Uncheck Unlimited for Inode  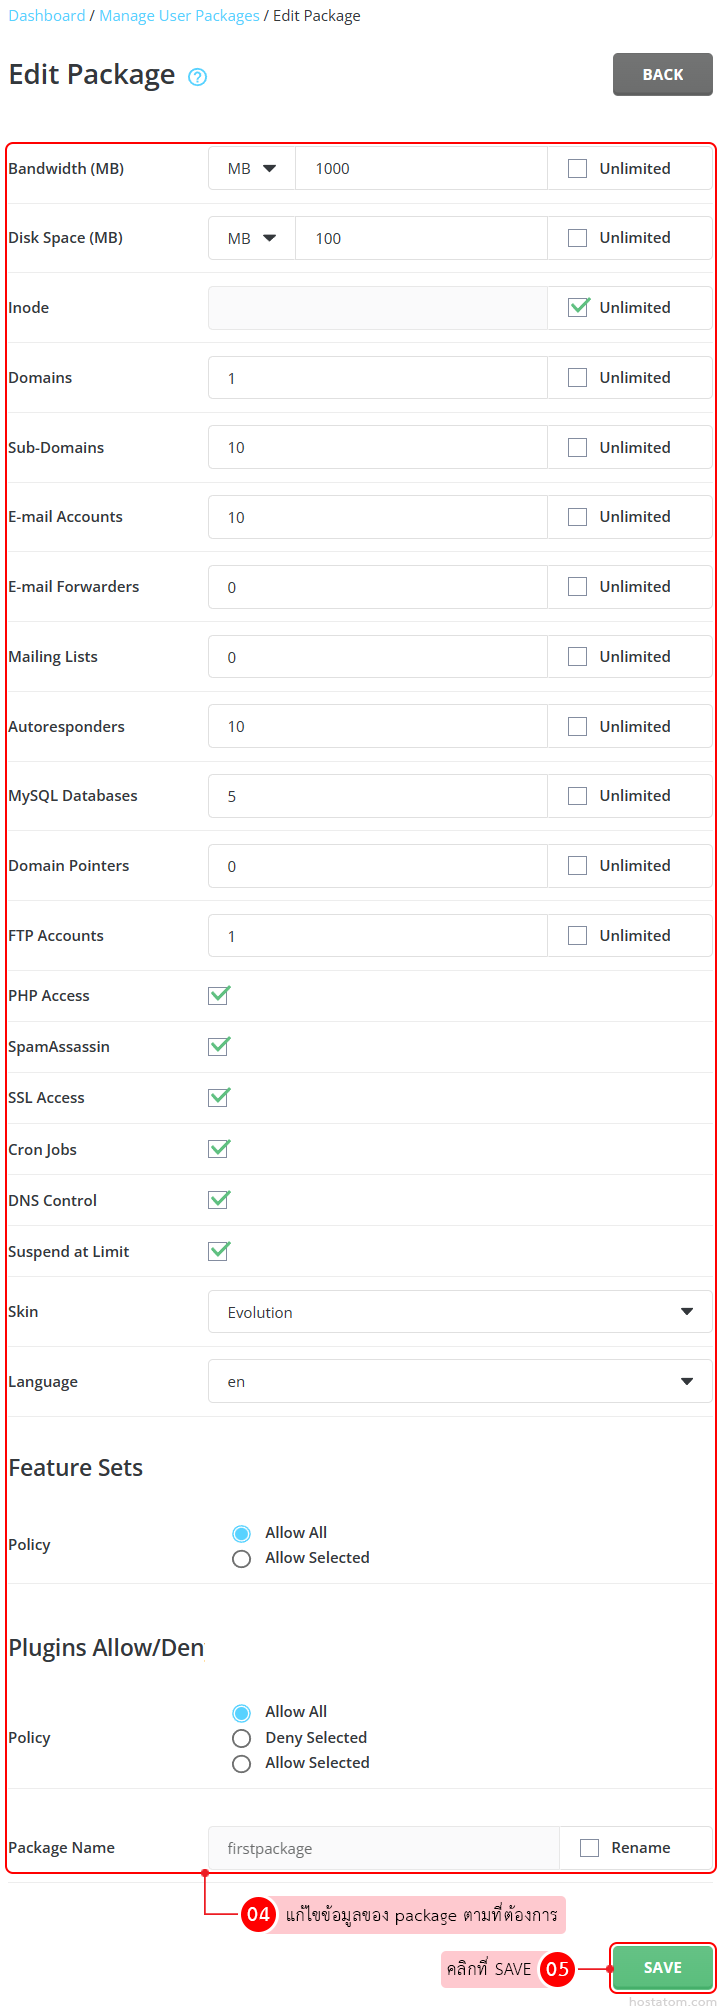pos(578,307)
